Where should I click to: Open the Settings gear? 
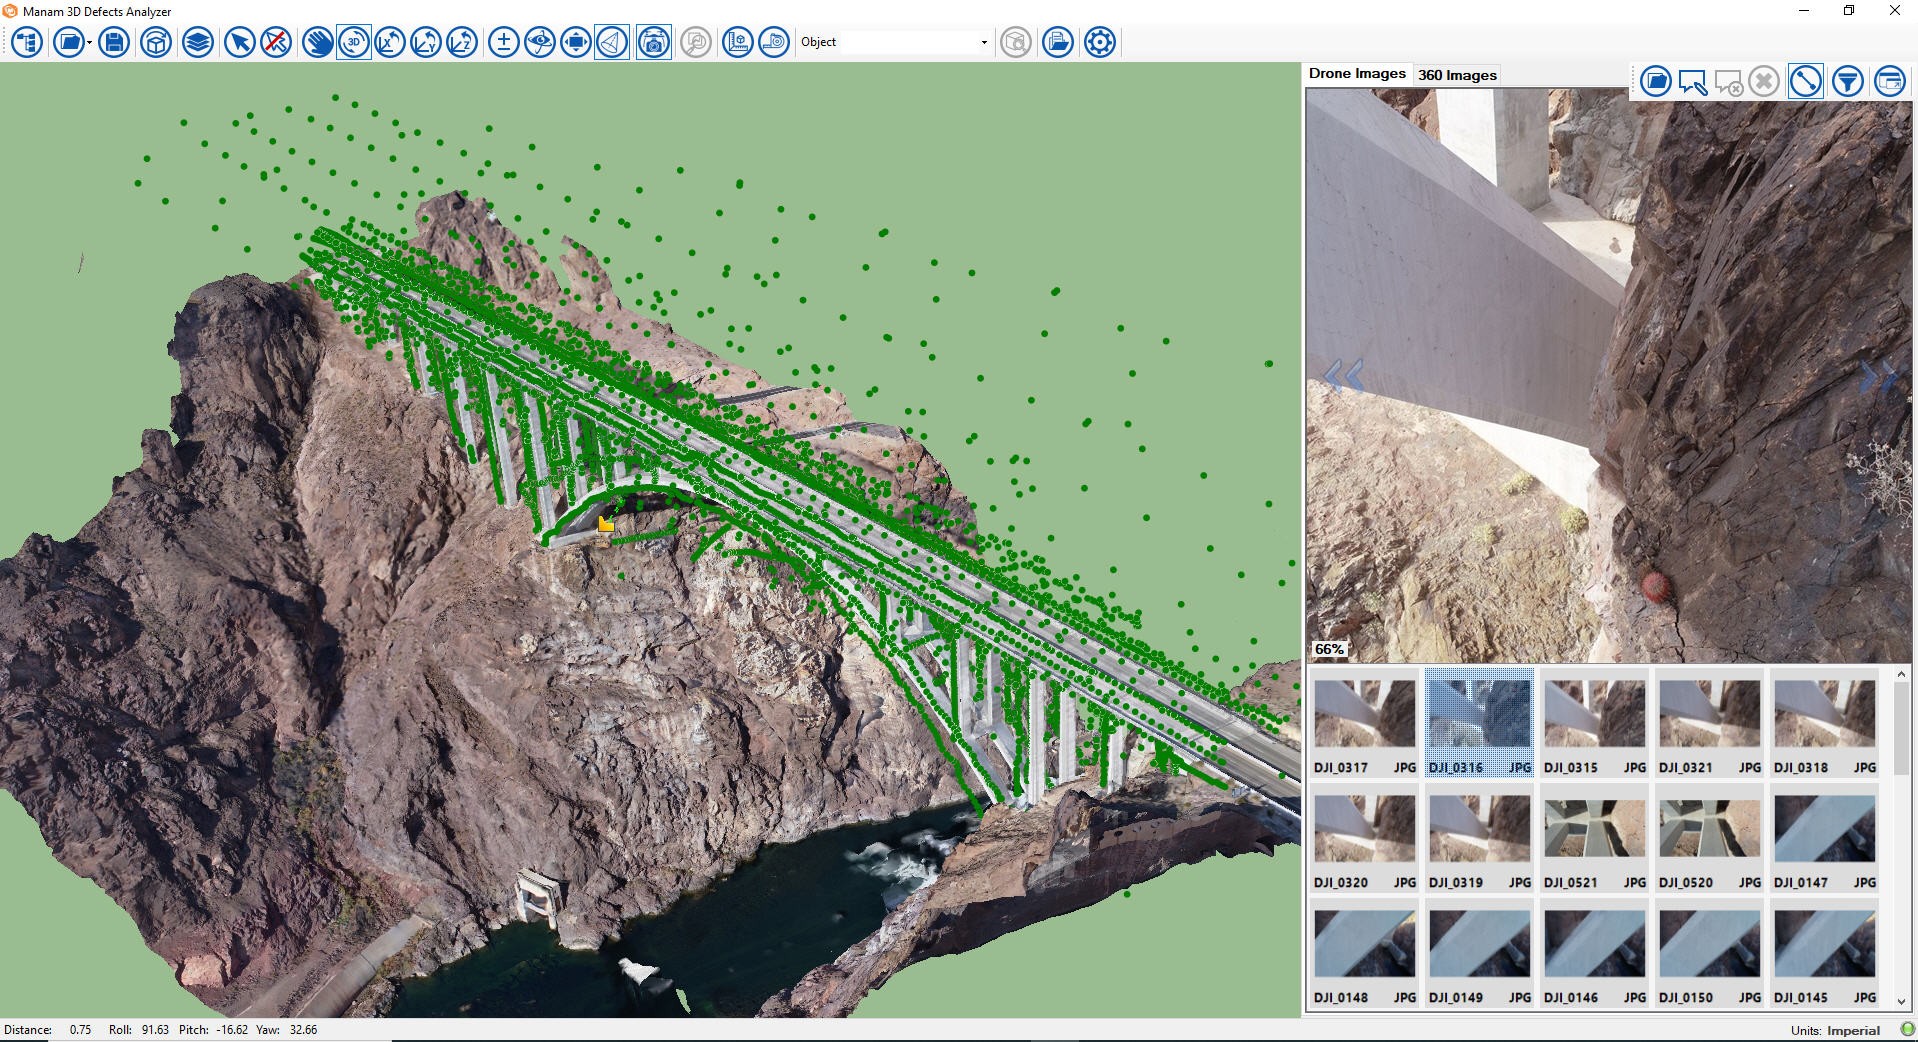click(x=1098, y=42)
